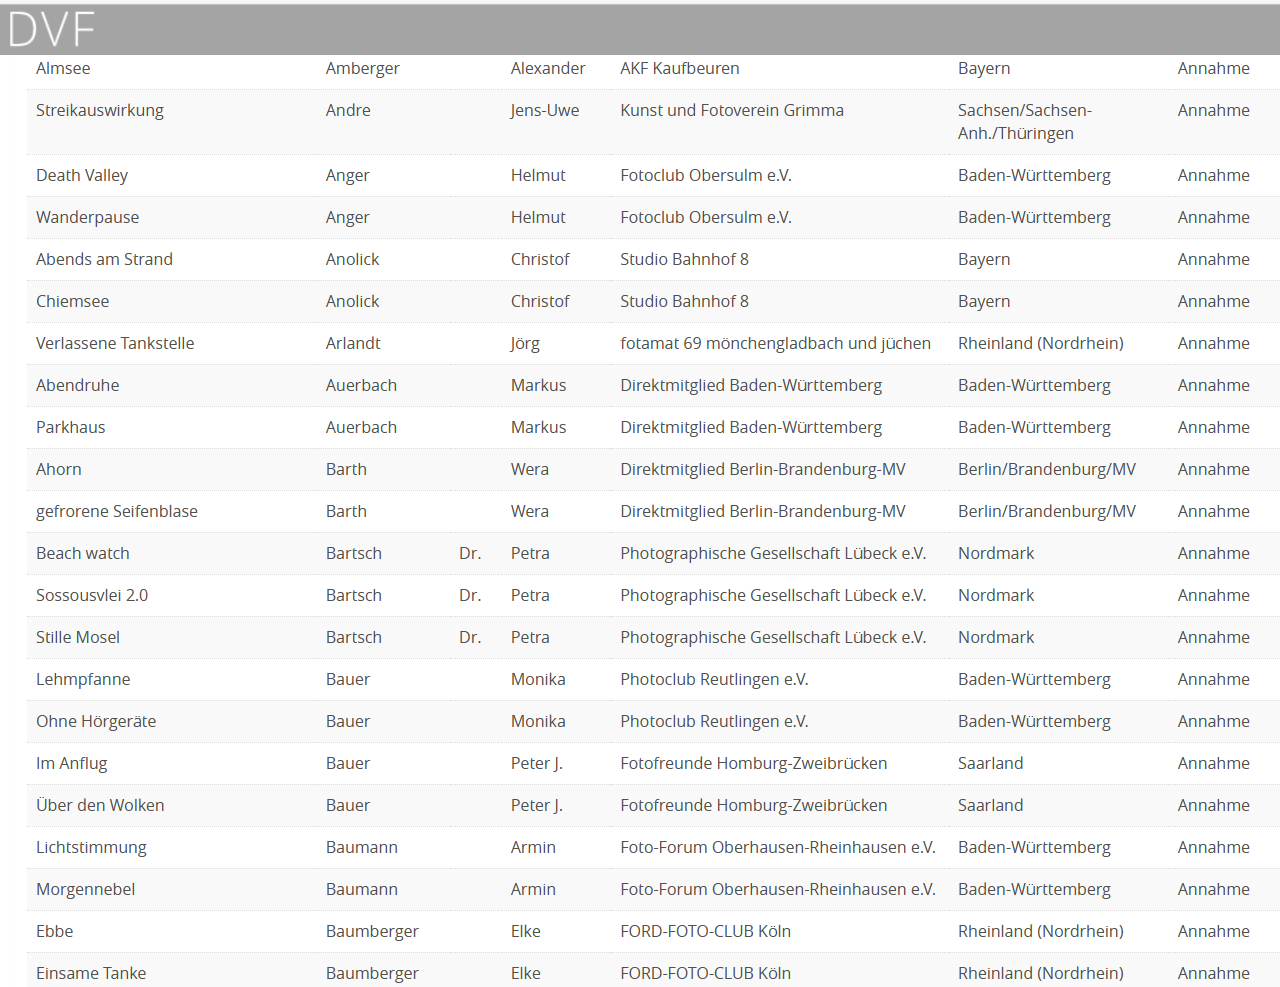The width and height of the screenshot is (1280, 987).
Task: Click surname 'Baumberger' in Ebbe row
Action: [372, 931]
